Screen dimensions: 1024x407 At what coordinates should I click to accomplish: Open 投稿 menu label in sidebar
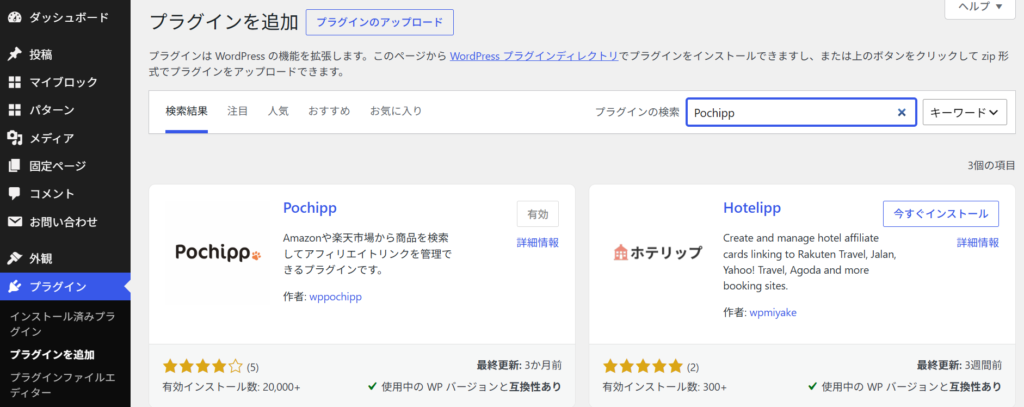point(40,54)
